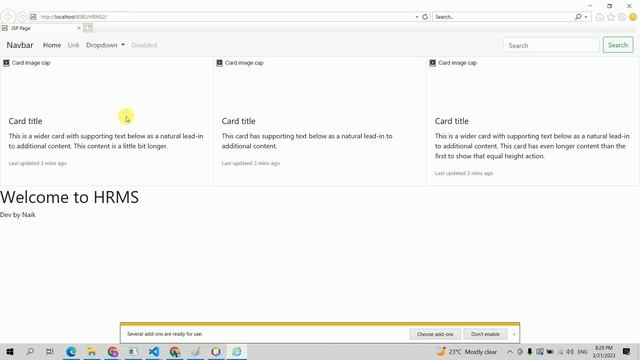Screen dimensions: 640x360
Task: Show hidden system tray icons
Action: coord(510,351)
